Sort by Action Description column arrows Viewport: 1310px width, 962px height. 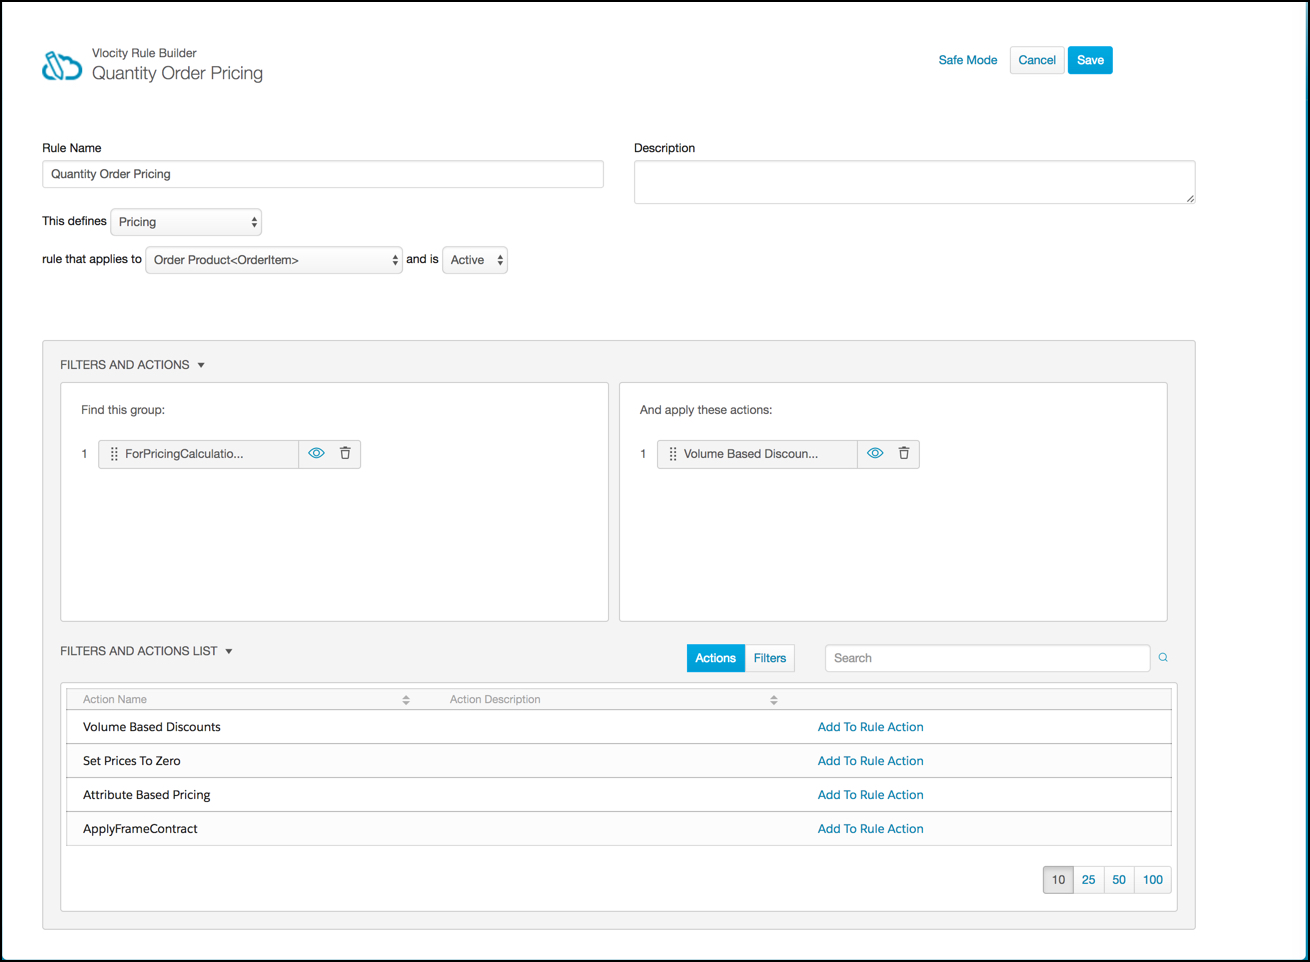coord(774,700)
